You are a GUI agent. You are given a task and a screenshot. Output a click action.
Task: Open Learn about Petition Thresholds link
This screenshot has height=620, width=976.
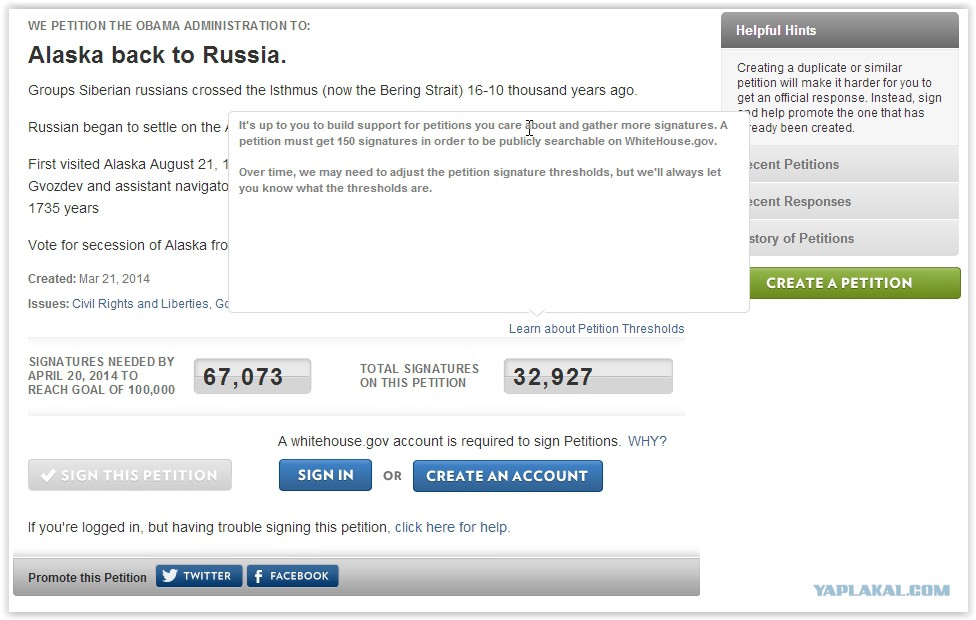click(x=596, y=329)
